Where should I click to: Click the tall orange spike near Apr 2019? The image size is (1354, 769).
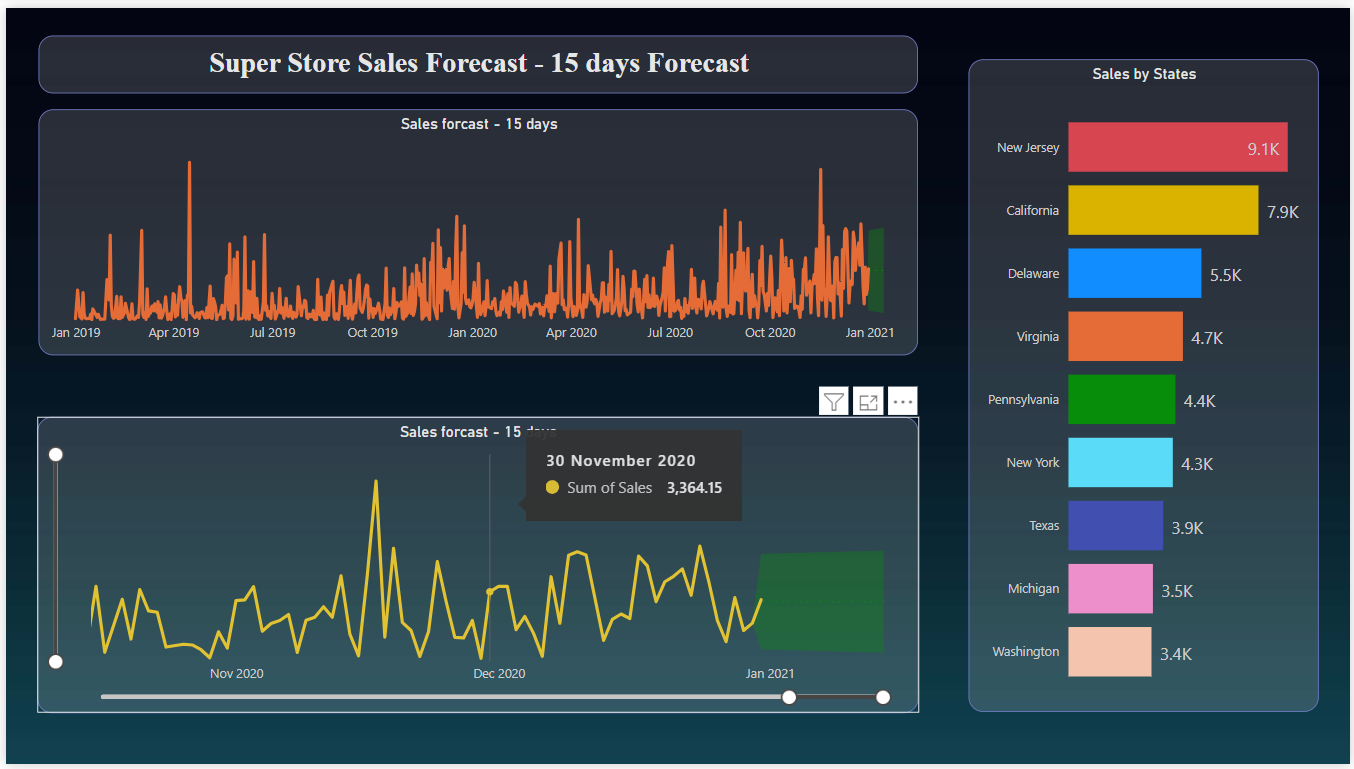(x=190, y=200)
